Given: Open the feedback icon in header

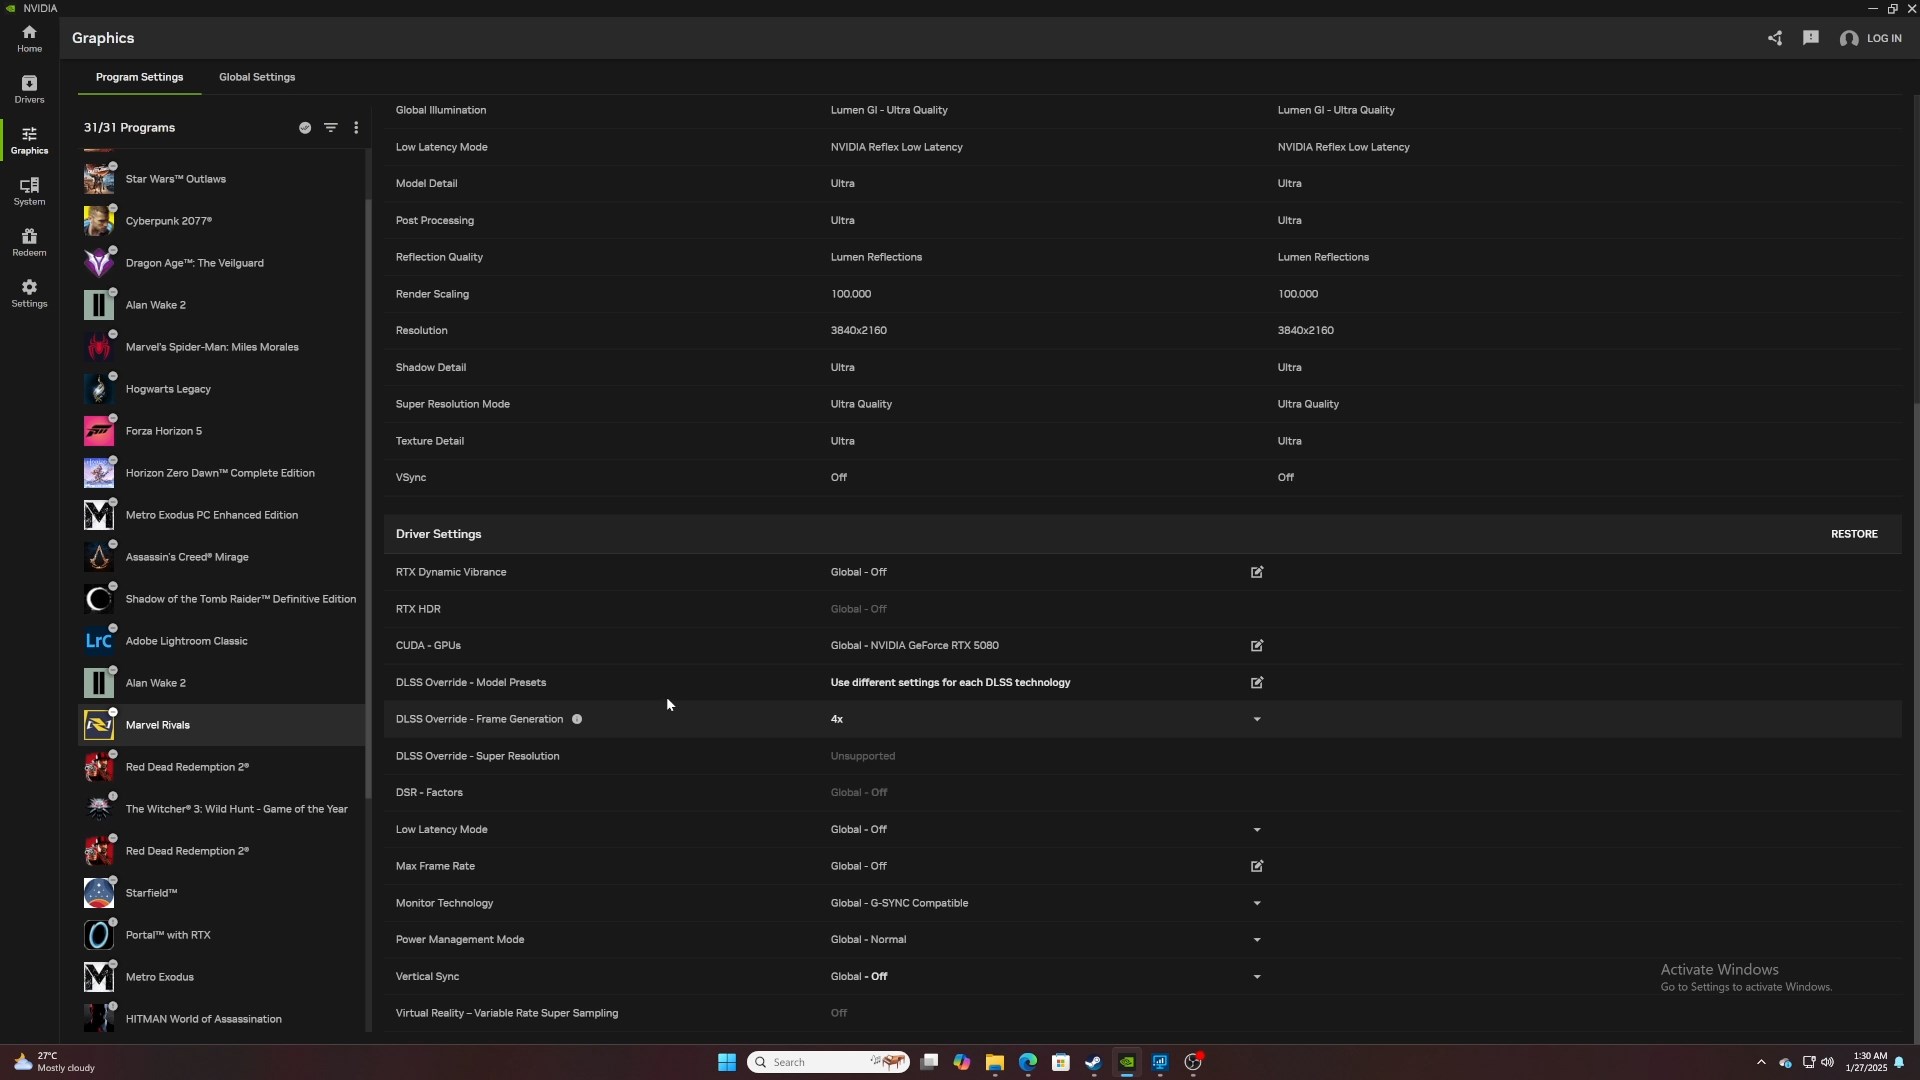Looking at the screenshot, I should click(1811, 38).
